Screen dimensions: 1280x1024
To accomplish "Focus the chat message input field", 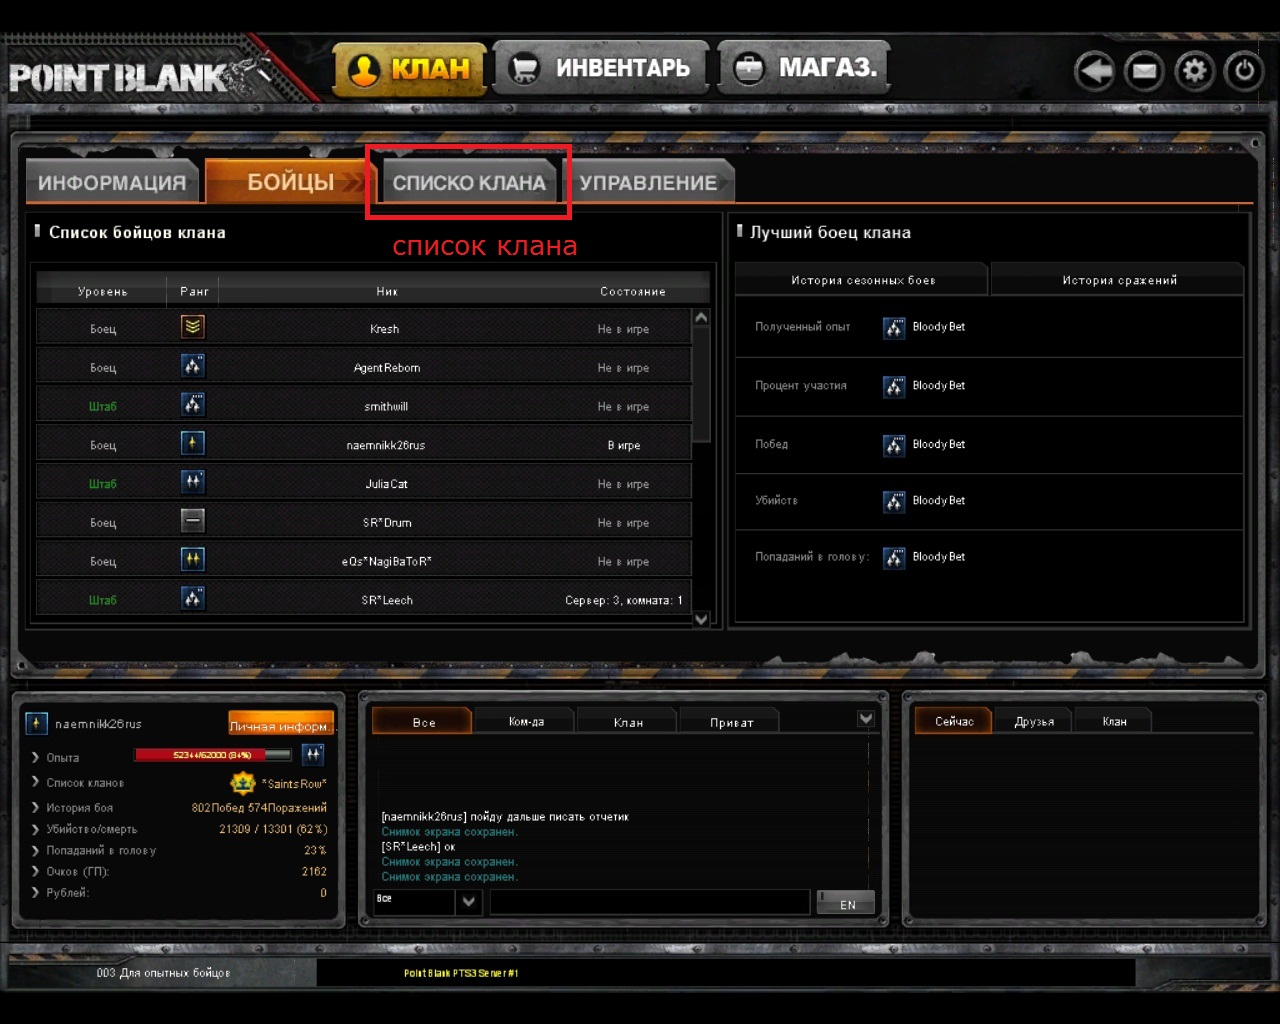I will tap(649, 901).
